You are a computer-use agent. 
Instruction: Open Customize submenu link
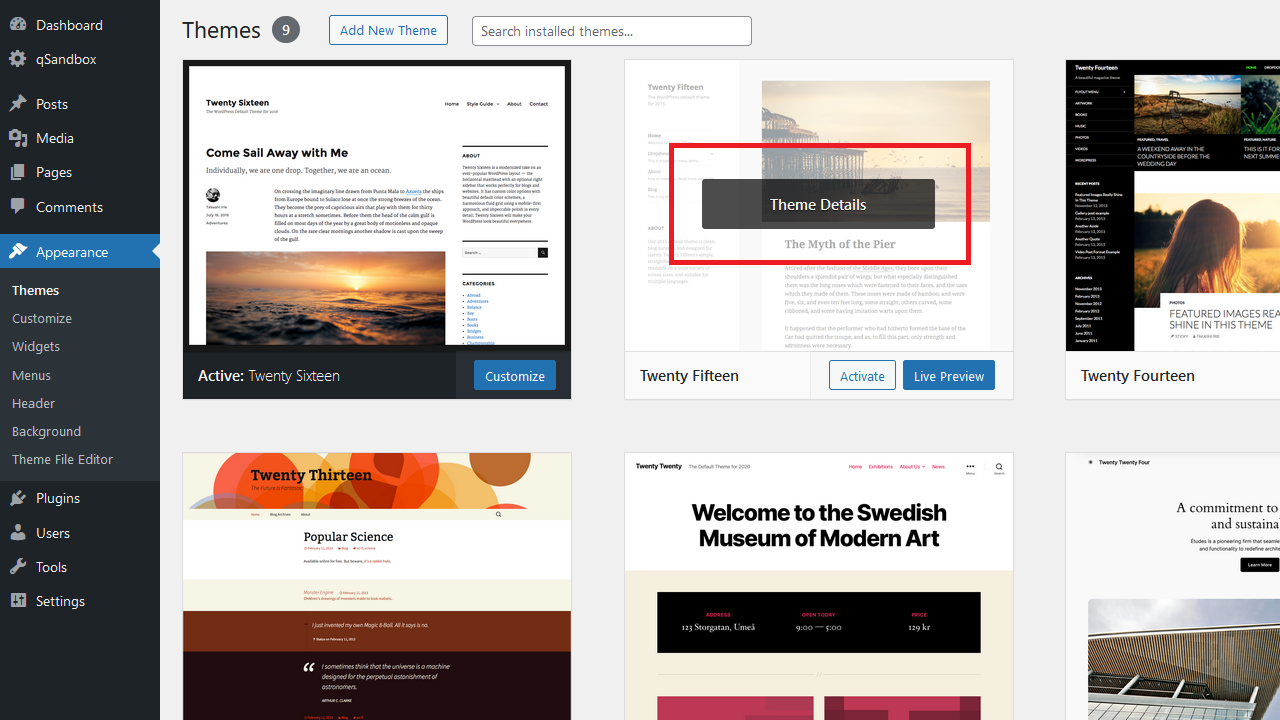point(42,318)
